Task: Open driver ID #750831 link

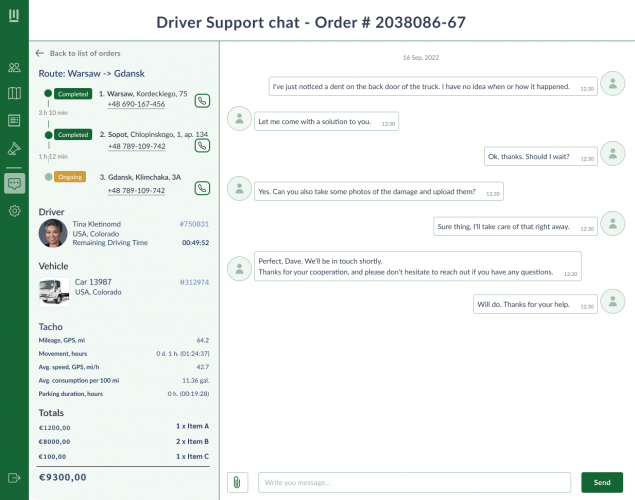Action: [x=194, y=224]
